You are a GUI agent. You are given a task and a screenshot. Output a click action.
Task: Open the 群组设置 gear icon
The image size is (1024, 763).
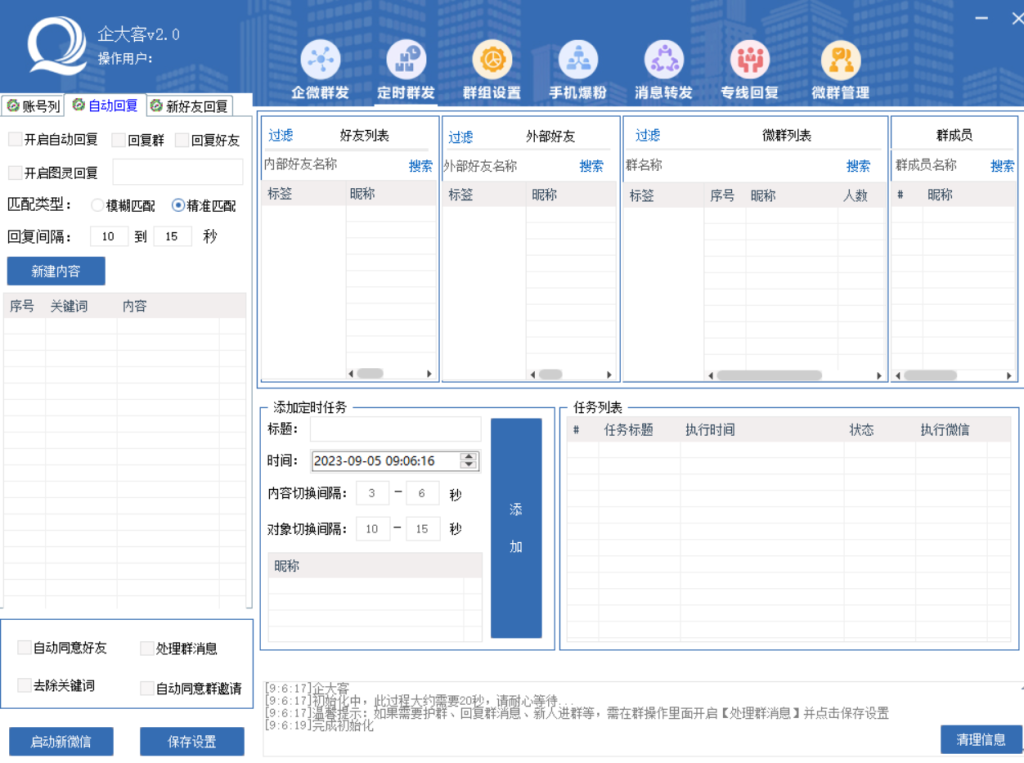pos(492,60)
